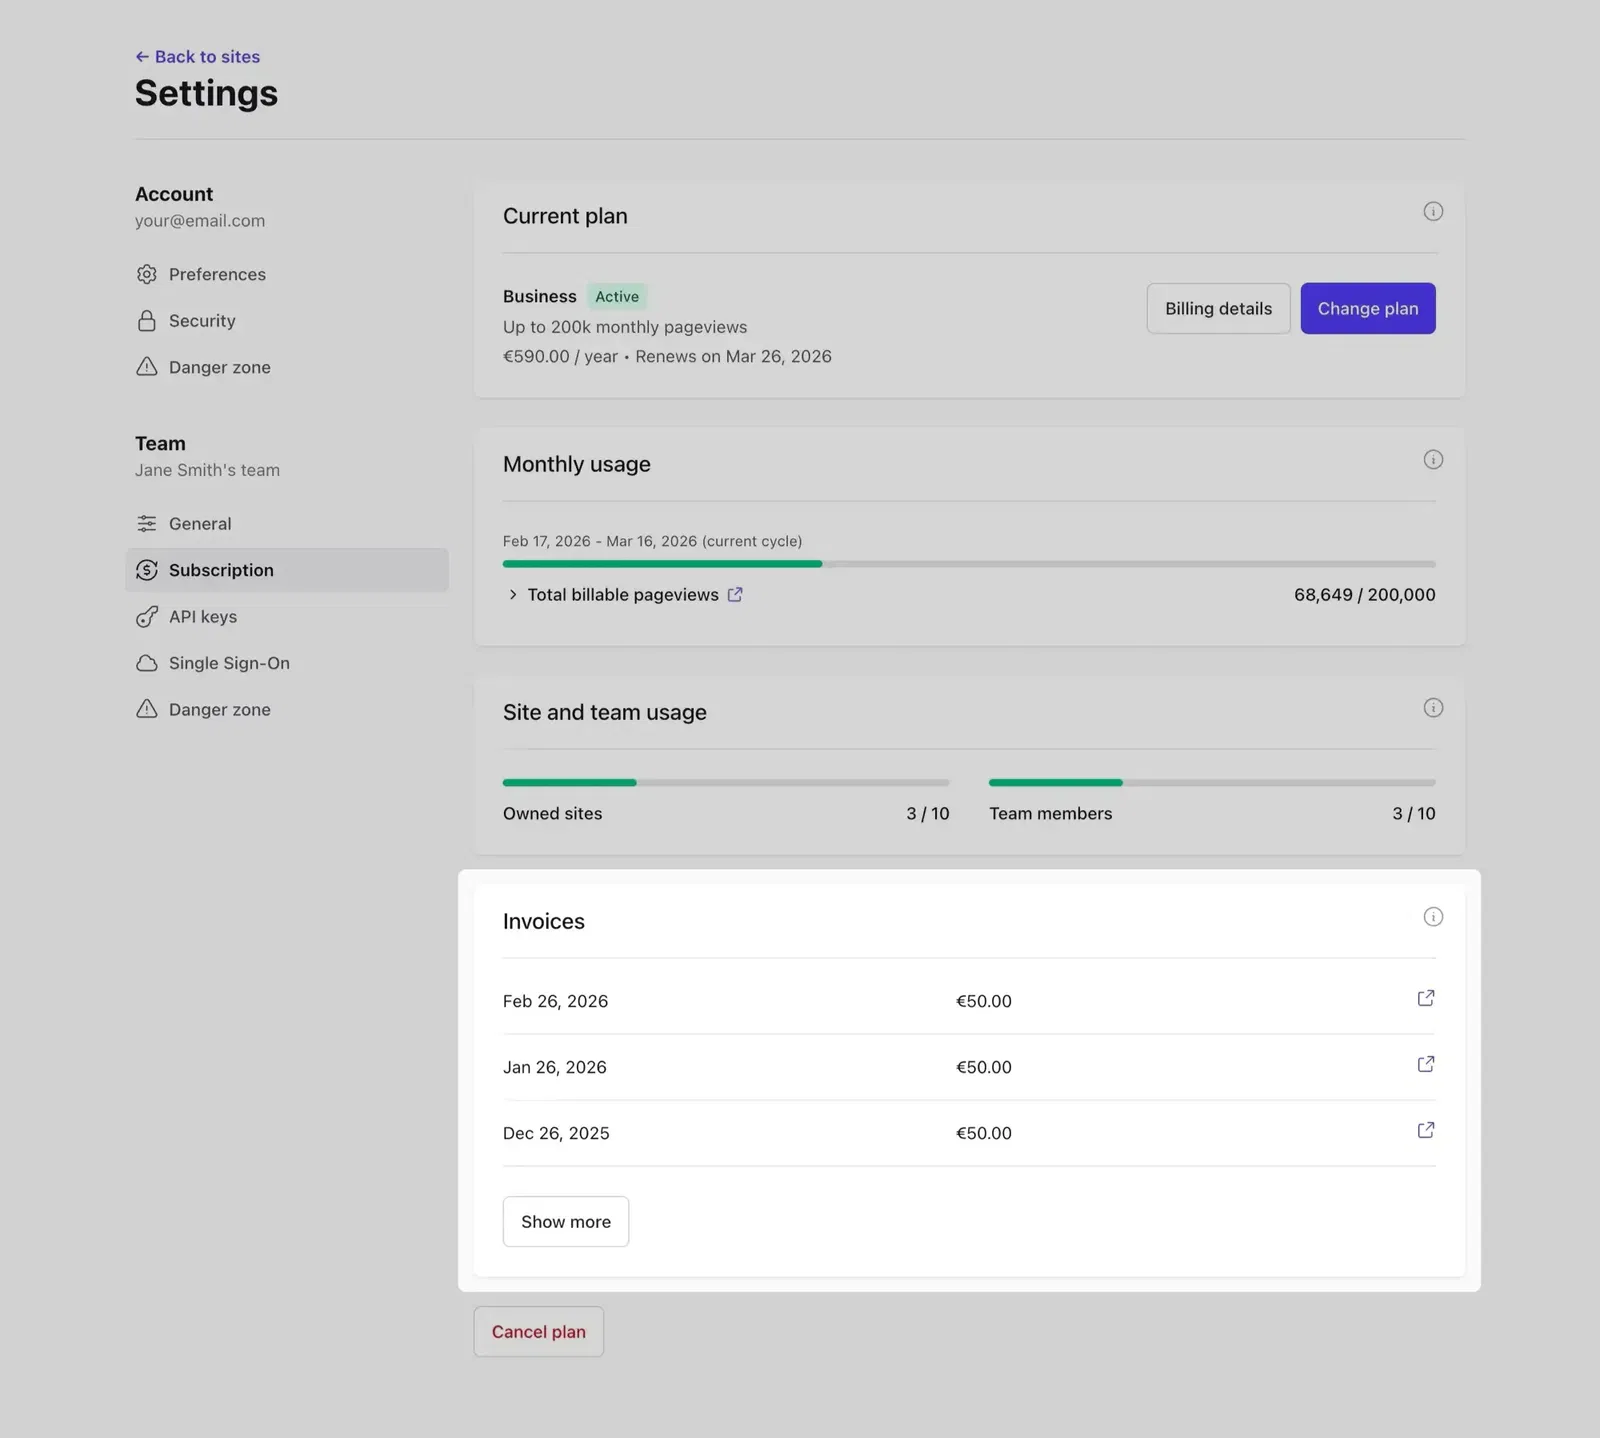Image resolution: width=1600 pixels, height=1438 pixels.
Task: Click the info icon beside Monthly usage
Action: click(1433, 460)
